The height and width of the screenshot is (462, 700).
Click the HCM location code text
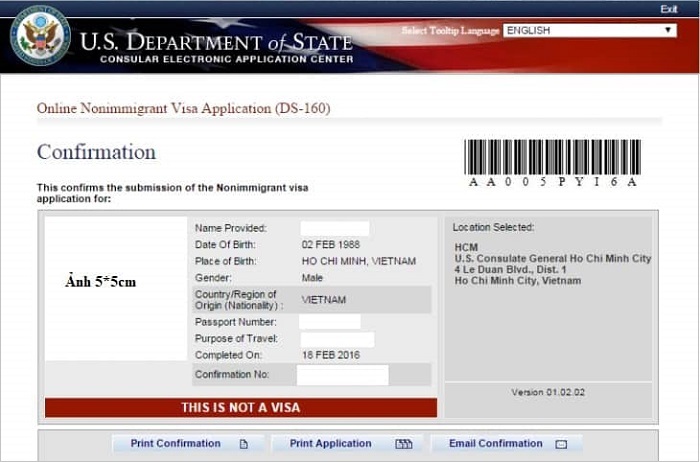[466, 247]
